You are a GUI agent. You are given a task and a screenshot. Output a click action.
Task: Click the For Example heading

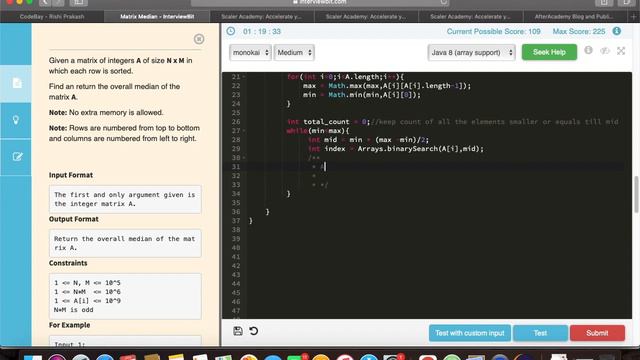click(x=69, y=325)
